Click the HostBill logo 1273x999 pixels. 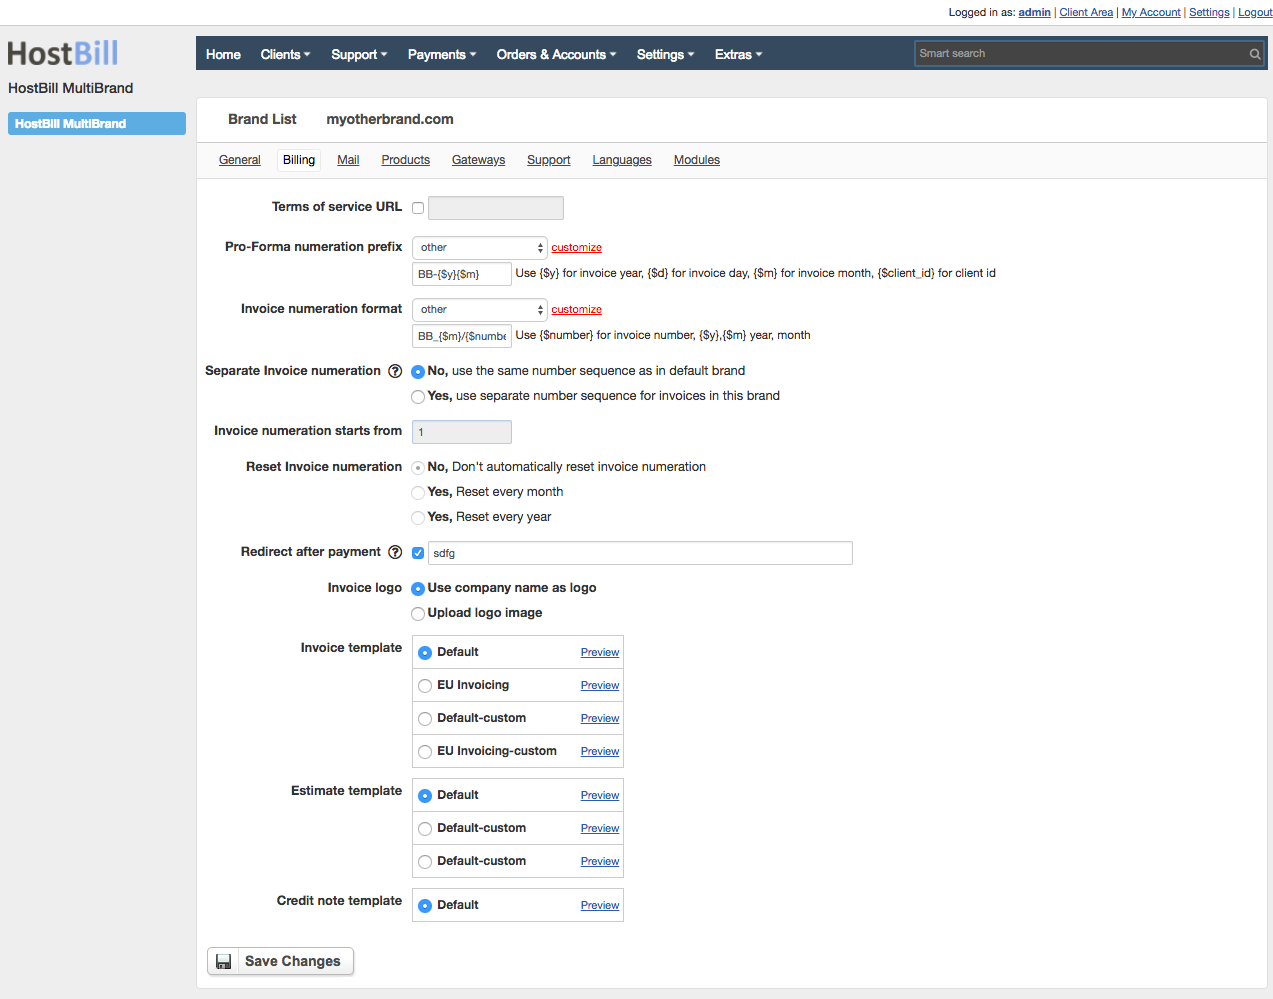pyautogui.click(x=62, y=52)
